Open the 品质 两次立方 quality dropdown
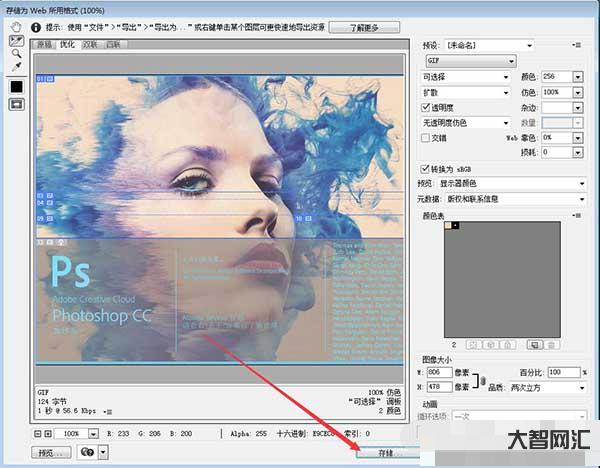The image size is (600, 468). click(548, 388)
